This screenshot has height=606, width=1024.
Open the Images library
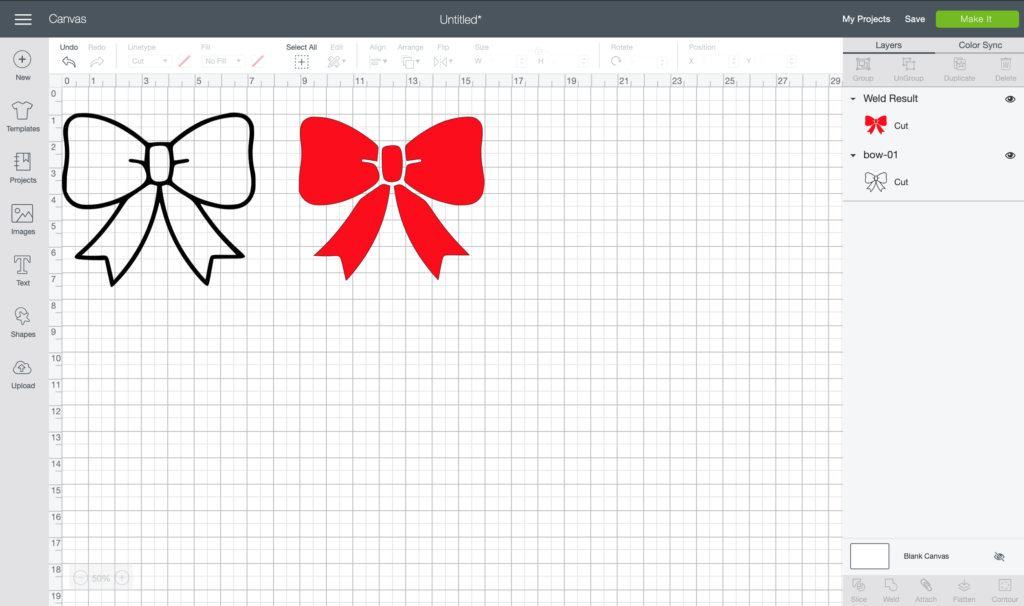point(22,219)
